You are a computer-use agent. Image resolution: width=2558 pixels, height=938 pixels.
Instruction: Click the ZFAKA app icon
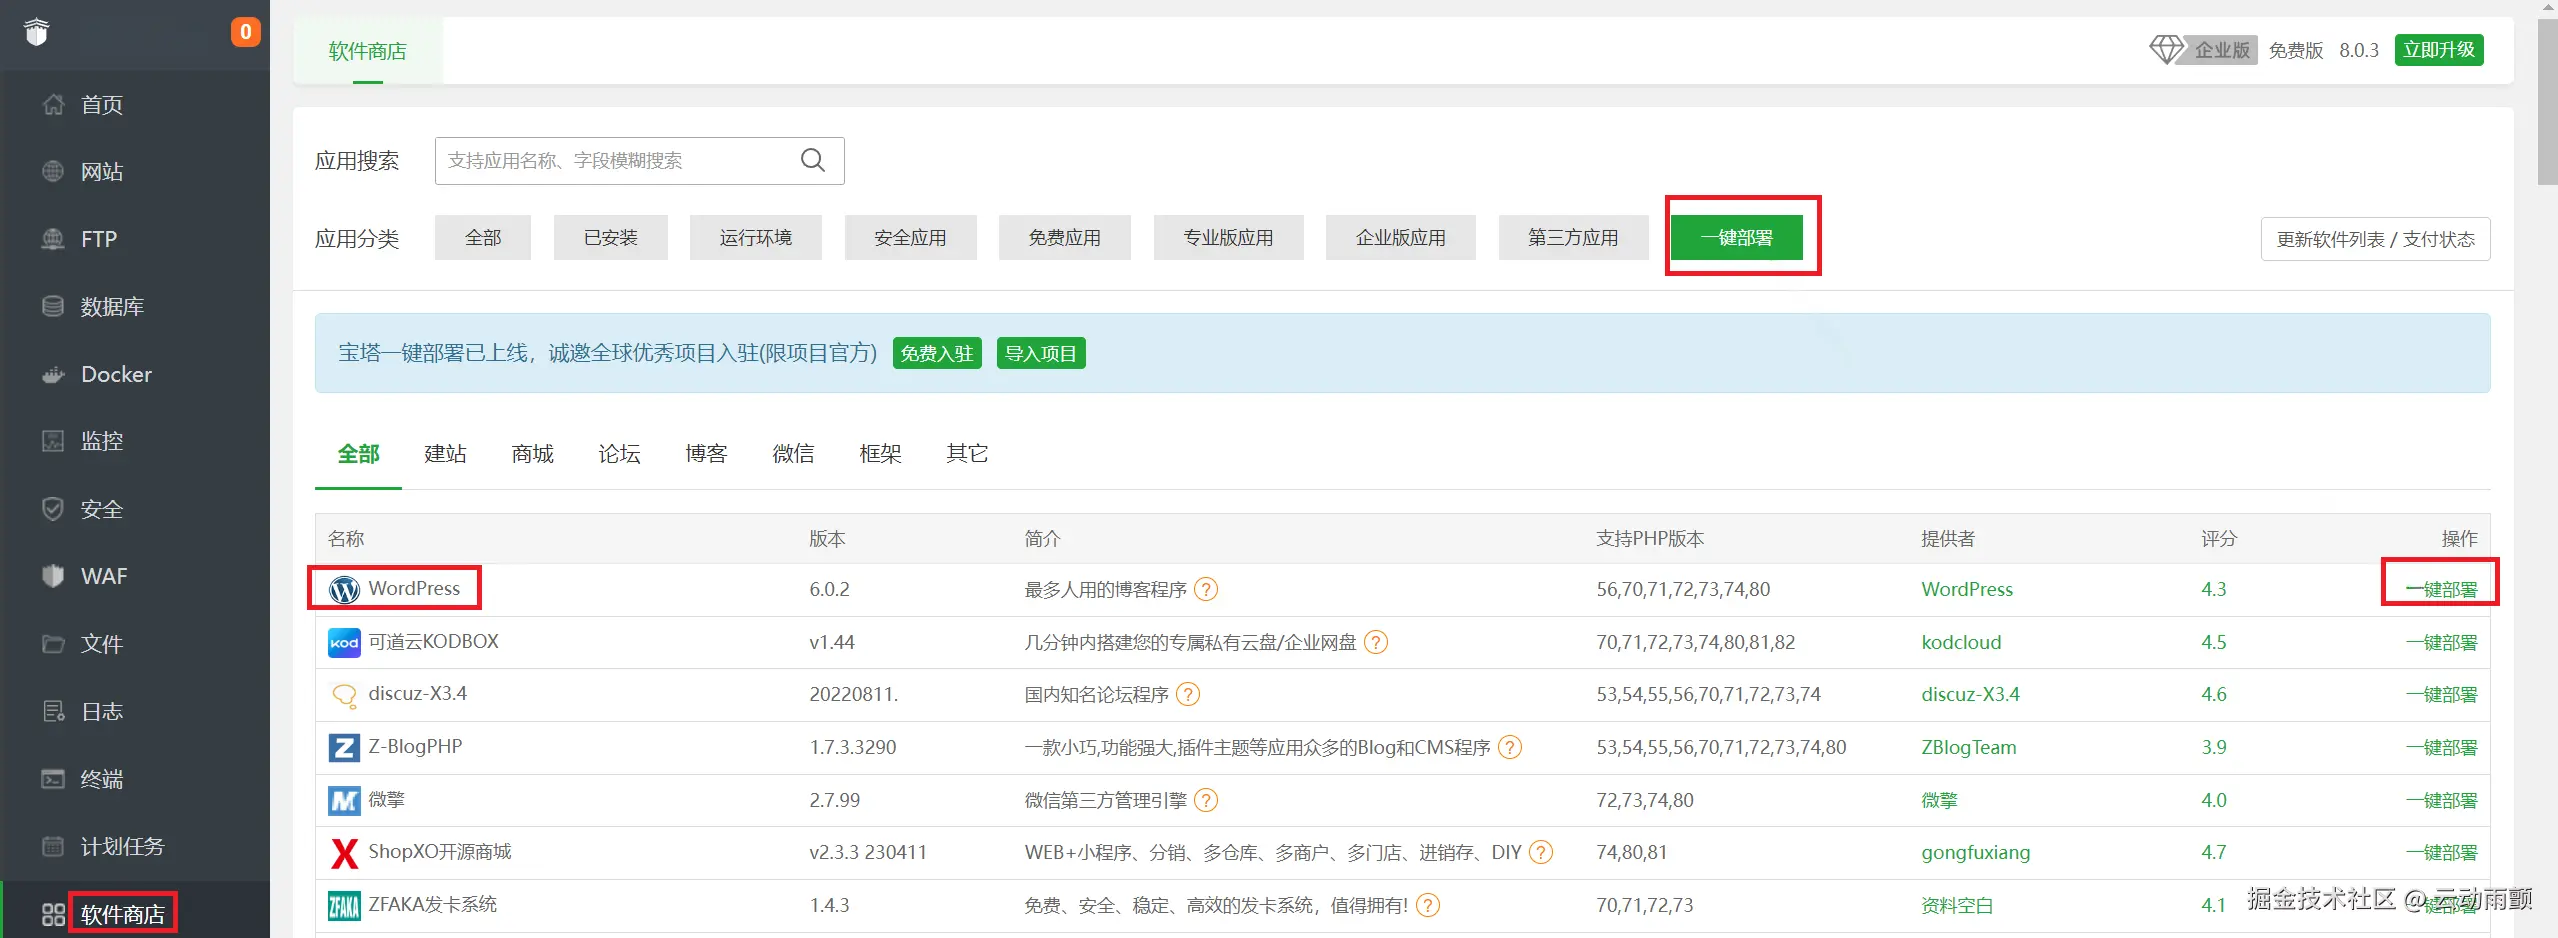(x=344, y=906)
